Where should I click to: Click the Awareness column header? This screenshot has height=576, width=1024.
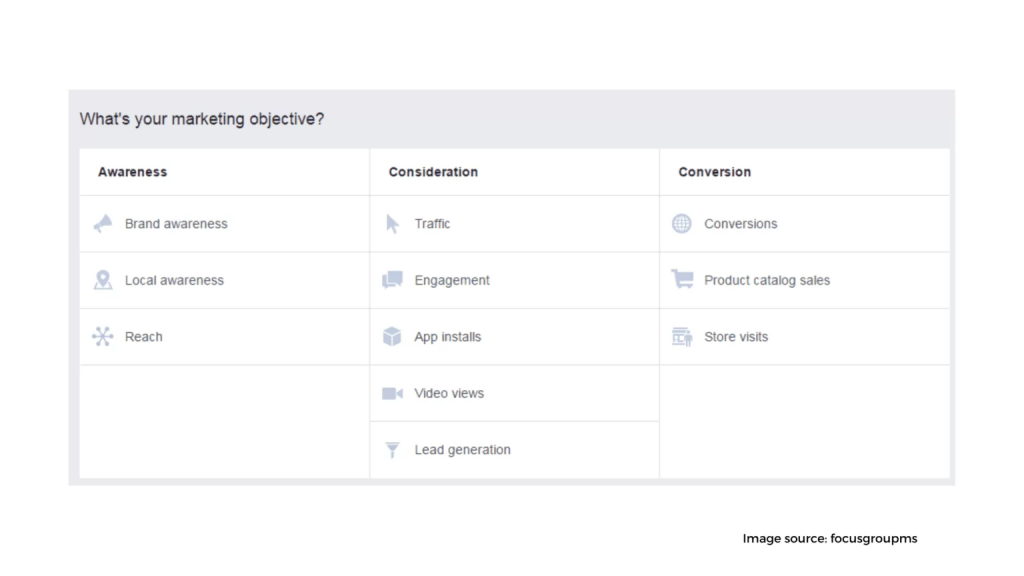[133, 172]
